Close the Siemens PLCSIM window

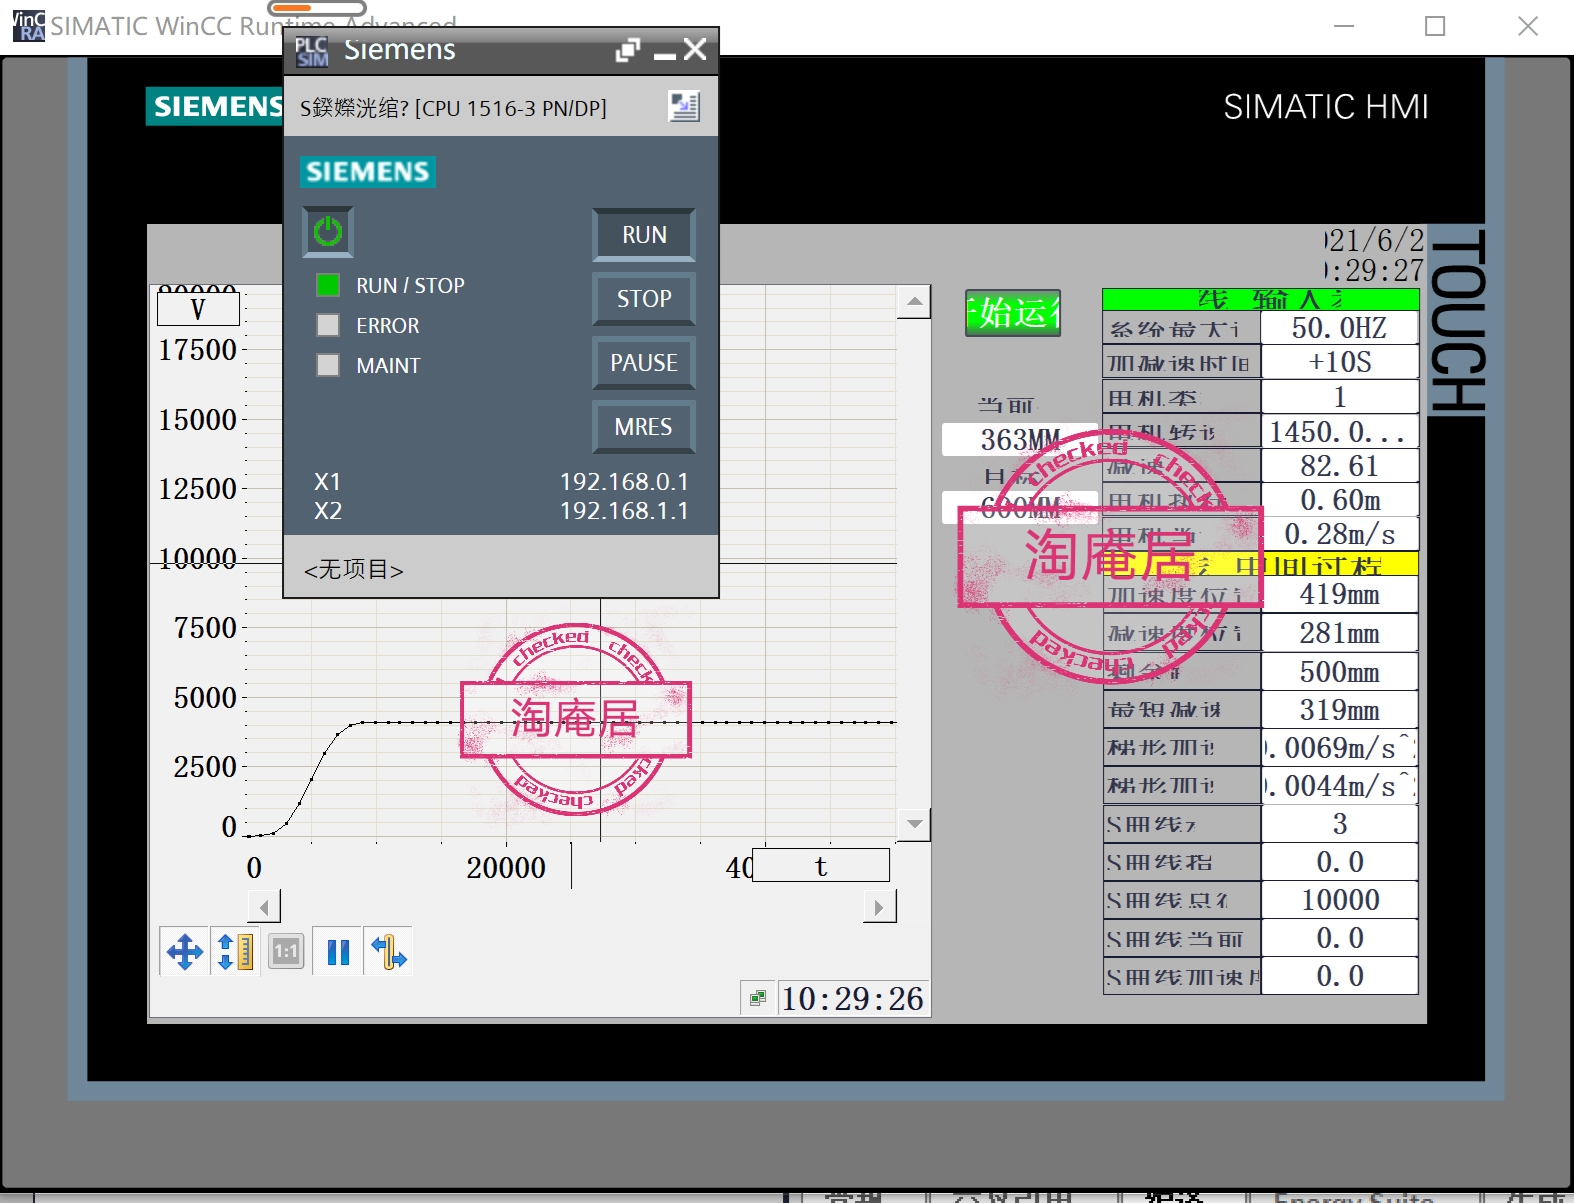(696, 49)
